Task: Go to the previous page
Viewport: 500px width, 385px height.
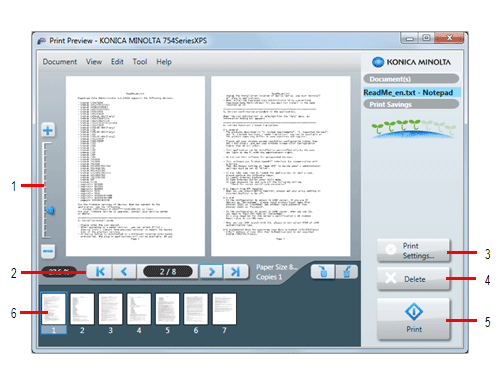Action: coord(124,272)
